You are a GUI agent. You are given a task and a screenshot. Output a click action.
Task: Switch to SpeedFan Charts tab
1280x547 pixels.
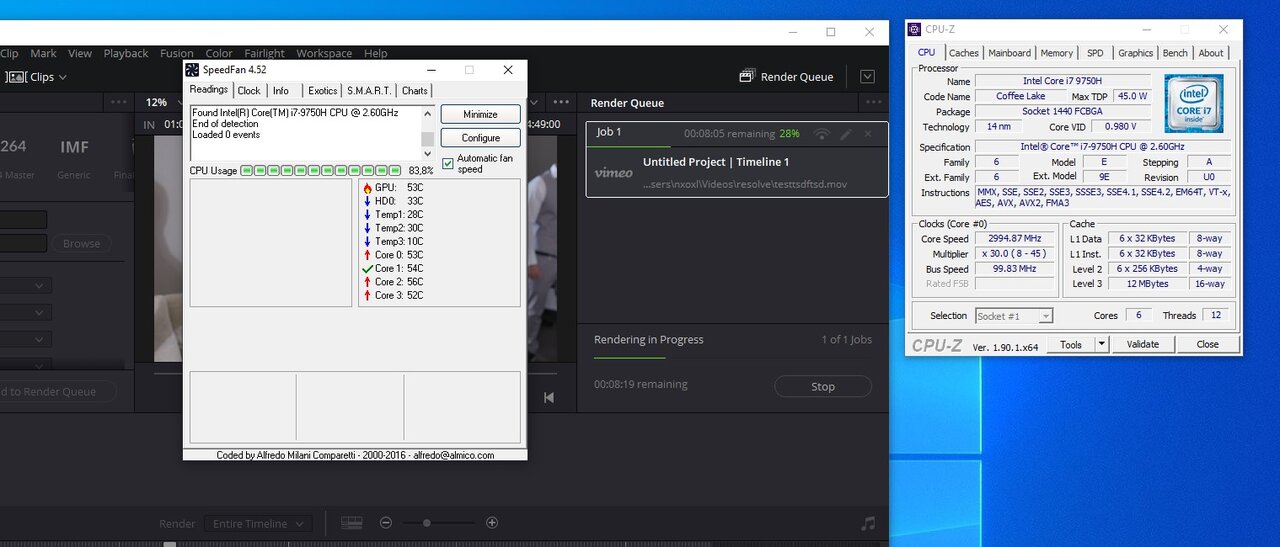click(x=414, y=90)
